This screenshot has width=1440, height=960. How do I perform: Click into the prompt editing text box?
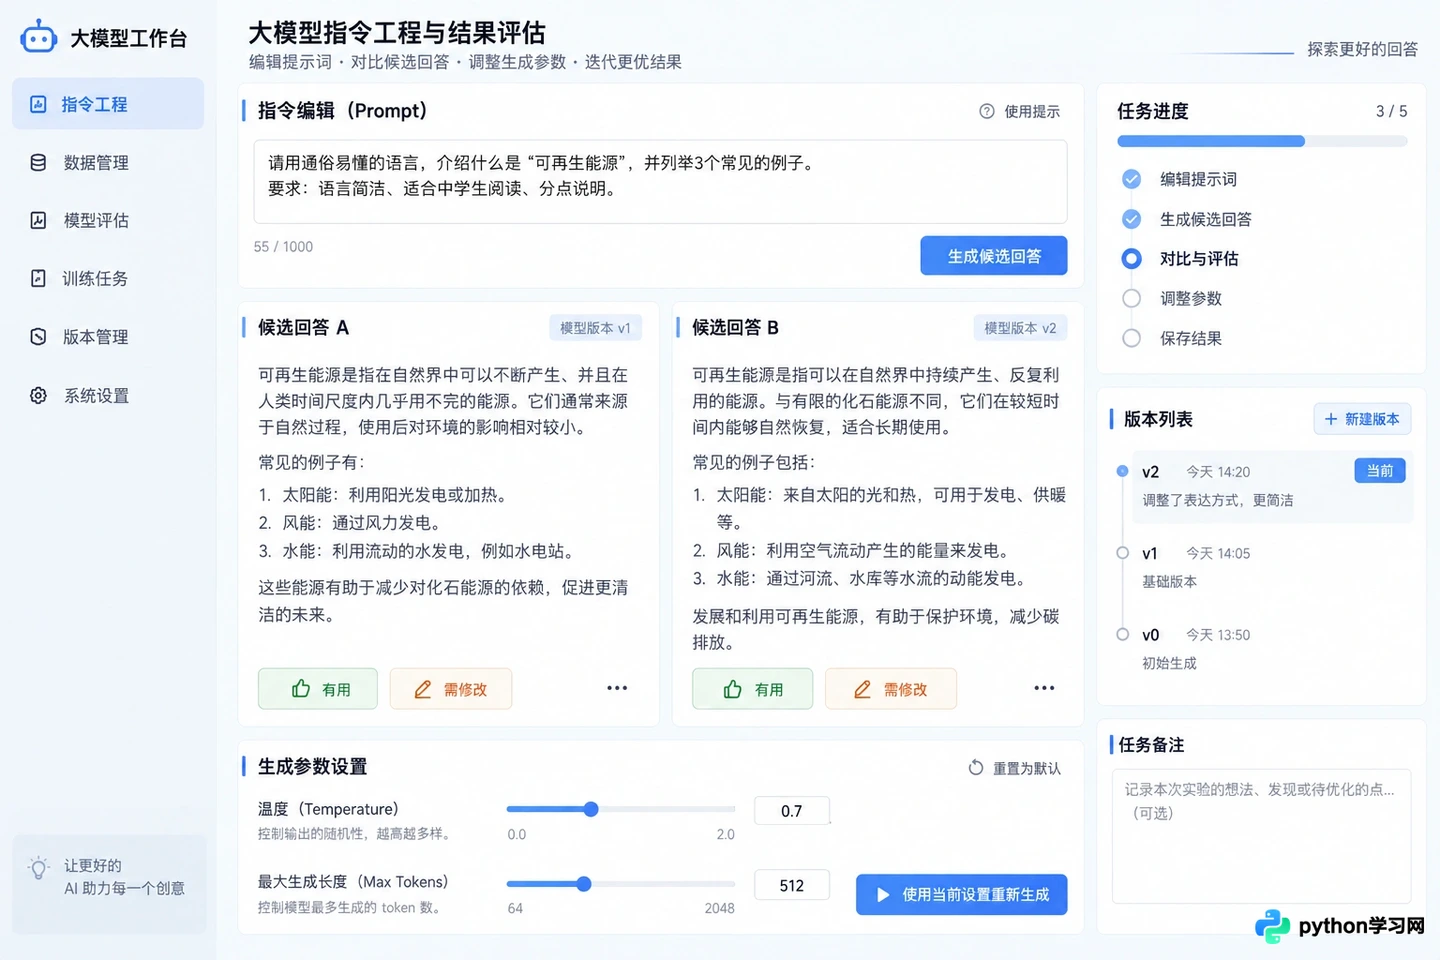tap(660, 181)
